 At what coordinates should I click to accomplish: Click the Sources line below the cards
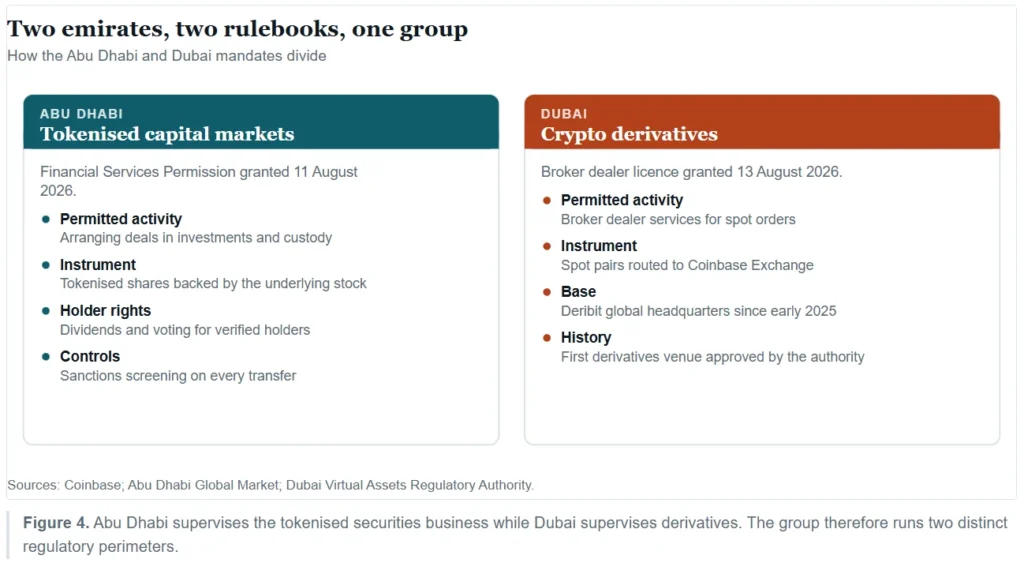(x=270, y=485)
